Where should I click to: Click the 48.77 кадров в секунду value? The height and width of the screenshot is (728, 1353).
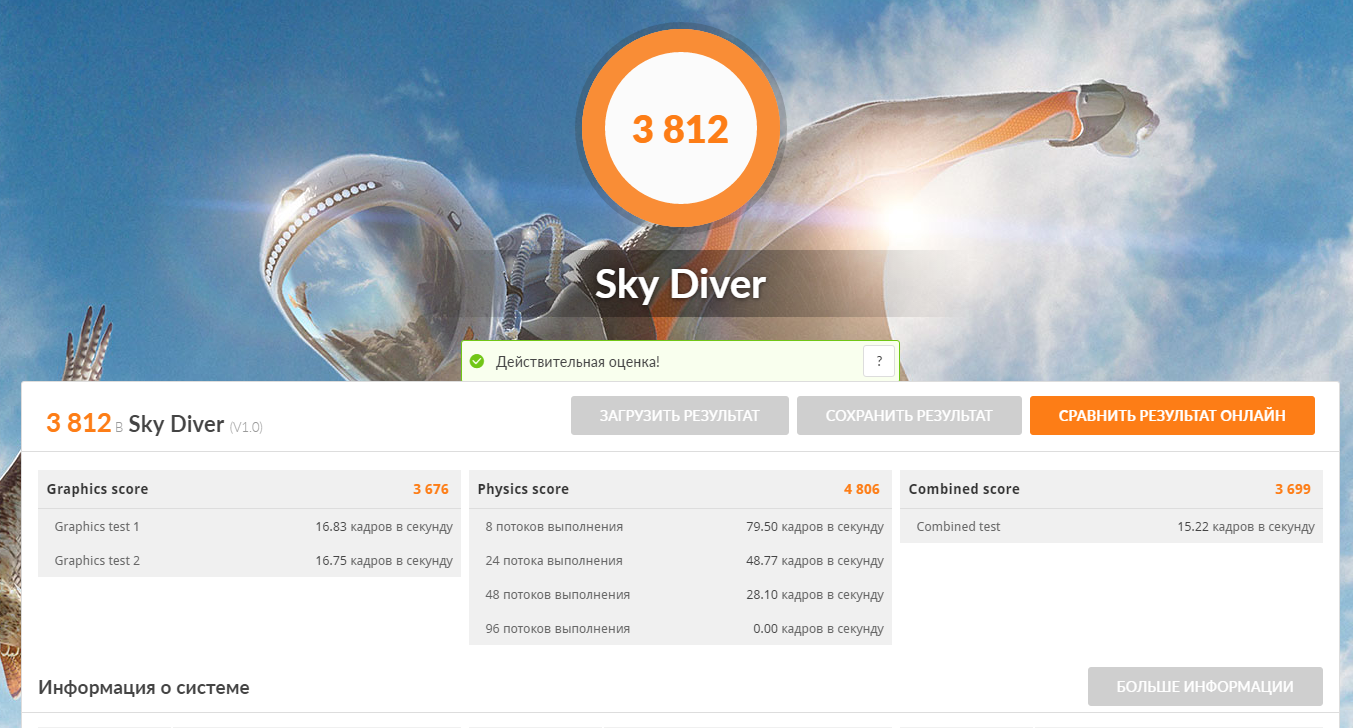pos(815,560)
